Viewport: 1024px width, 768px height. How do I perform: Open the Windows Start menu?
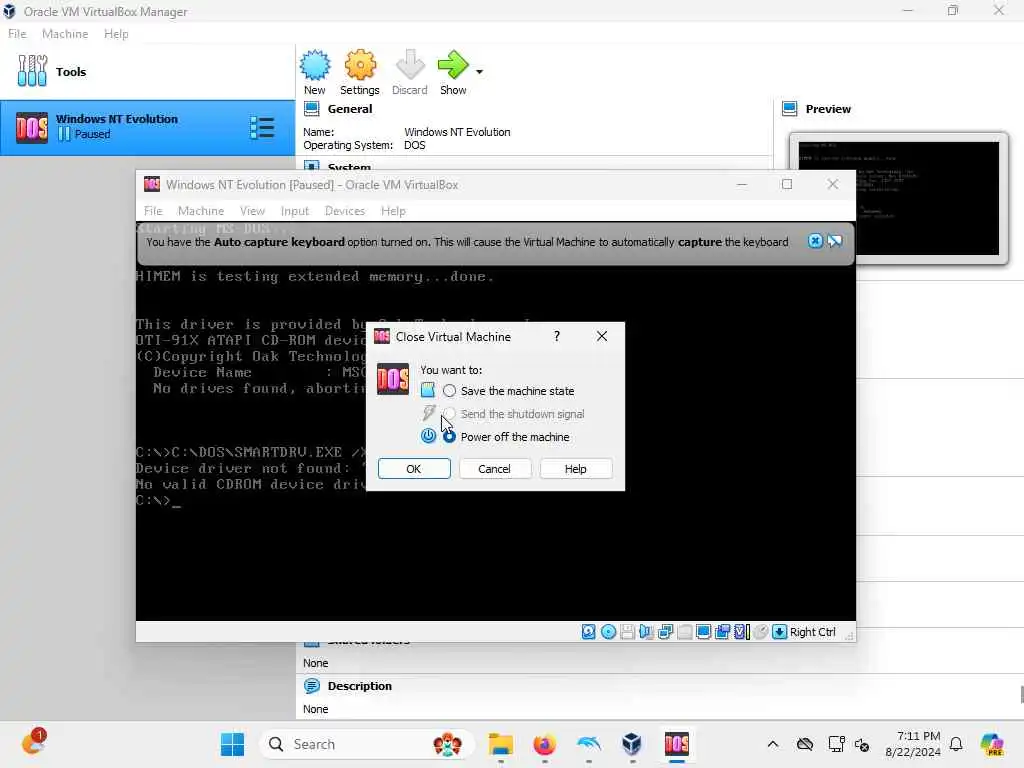[x=232, y=744]
